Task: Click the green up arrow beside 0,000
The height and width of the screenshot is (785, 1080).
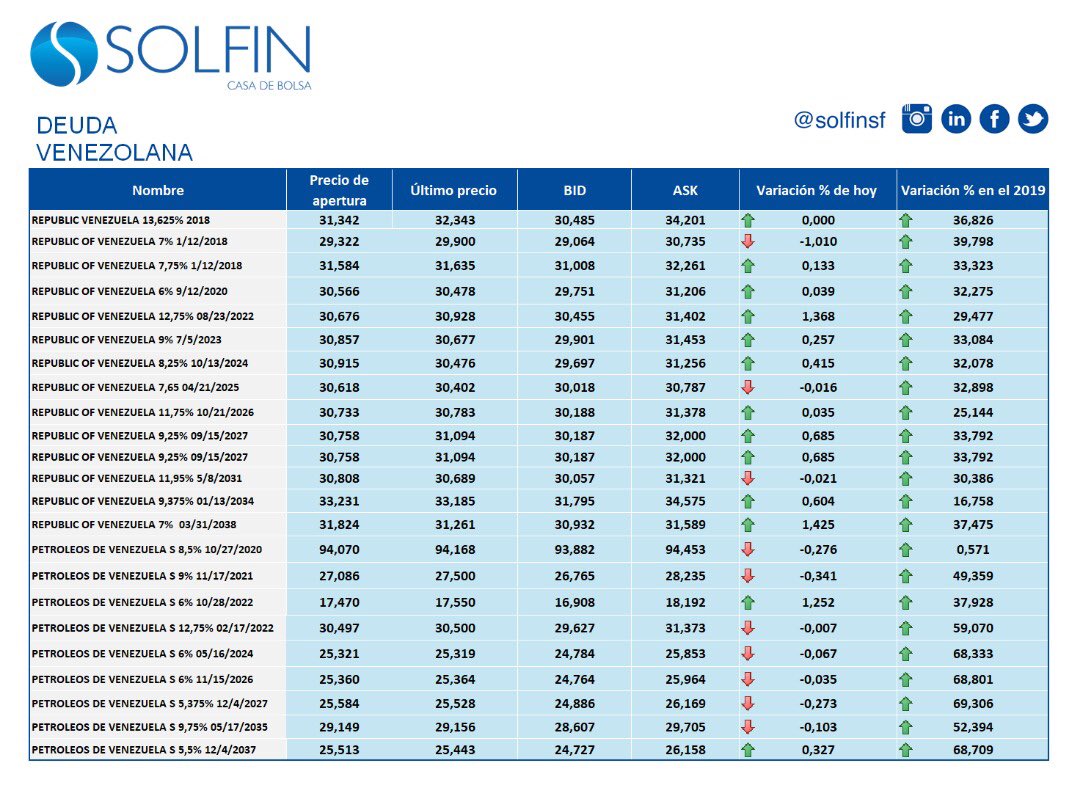Action: coord(748,220)
